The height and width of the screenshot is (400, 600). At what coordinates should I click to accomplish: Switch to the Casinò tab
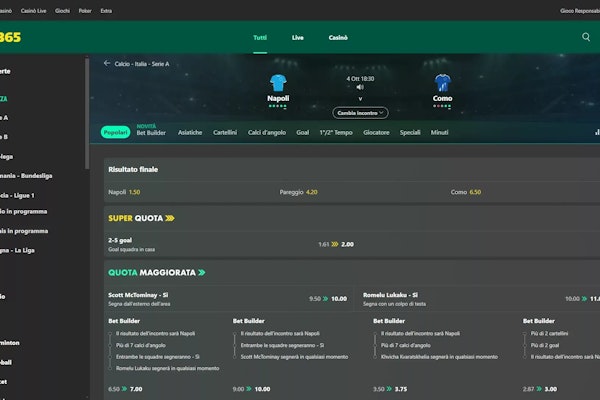point(338,38)
